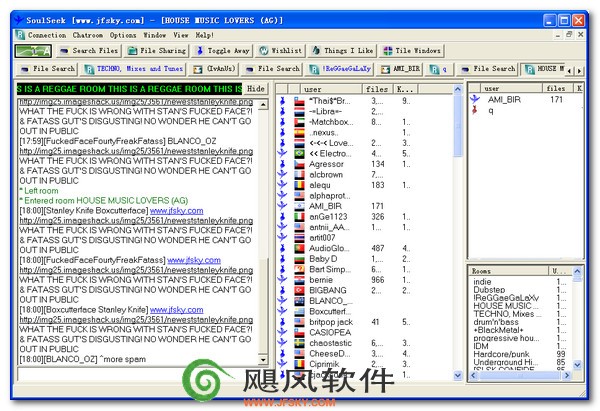The width and height of the screenshot is (600, 411).
Task: Select user CASIOPEA in room list
Action: coord(330,333)
